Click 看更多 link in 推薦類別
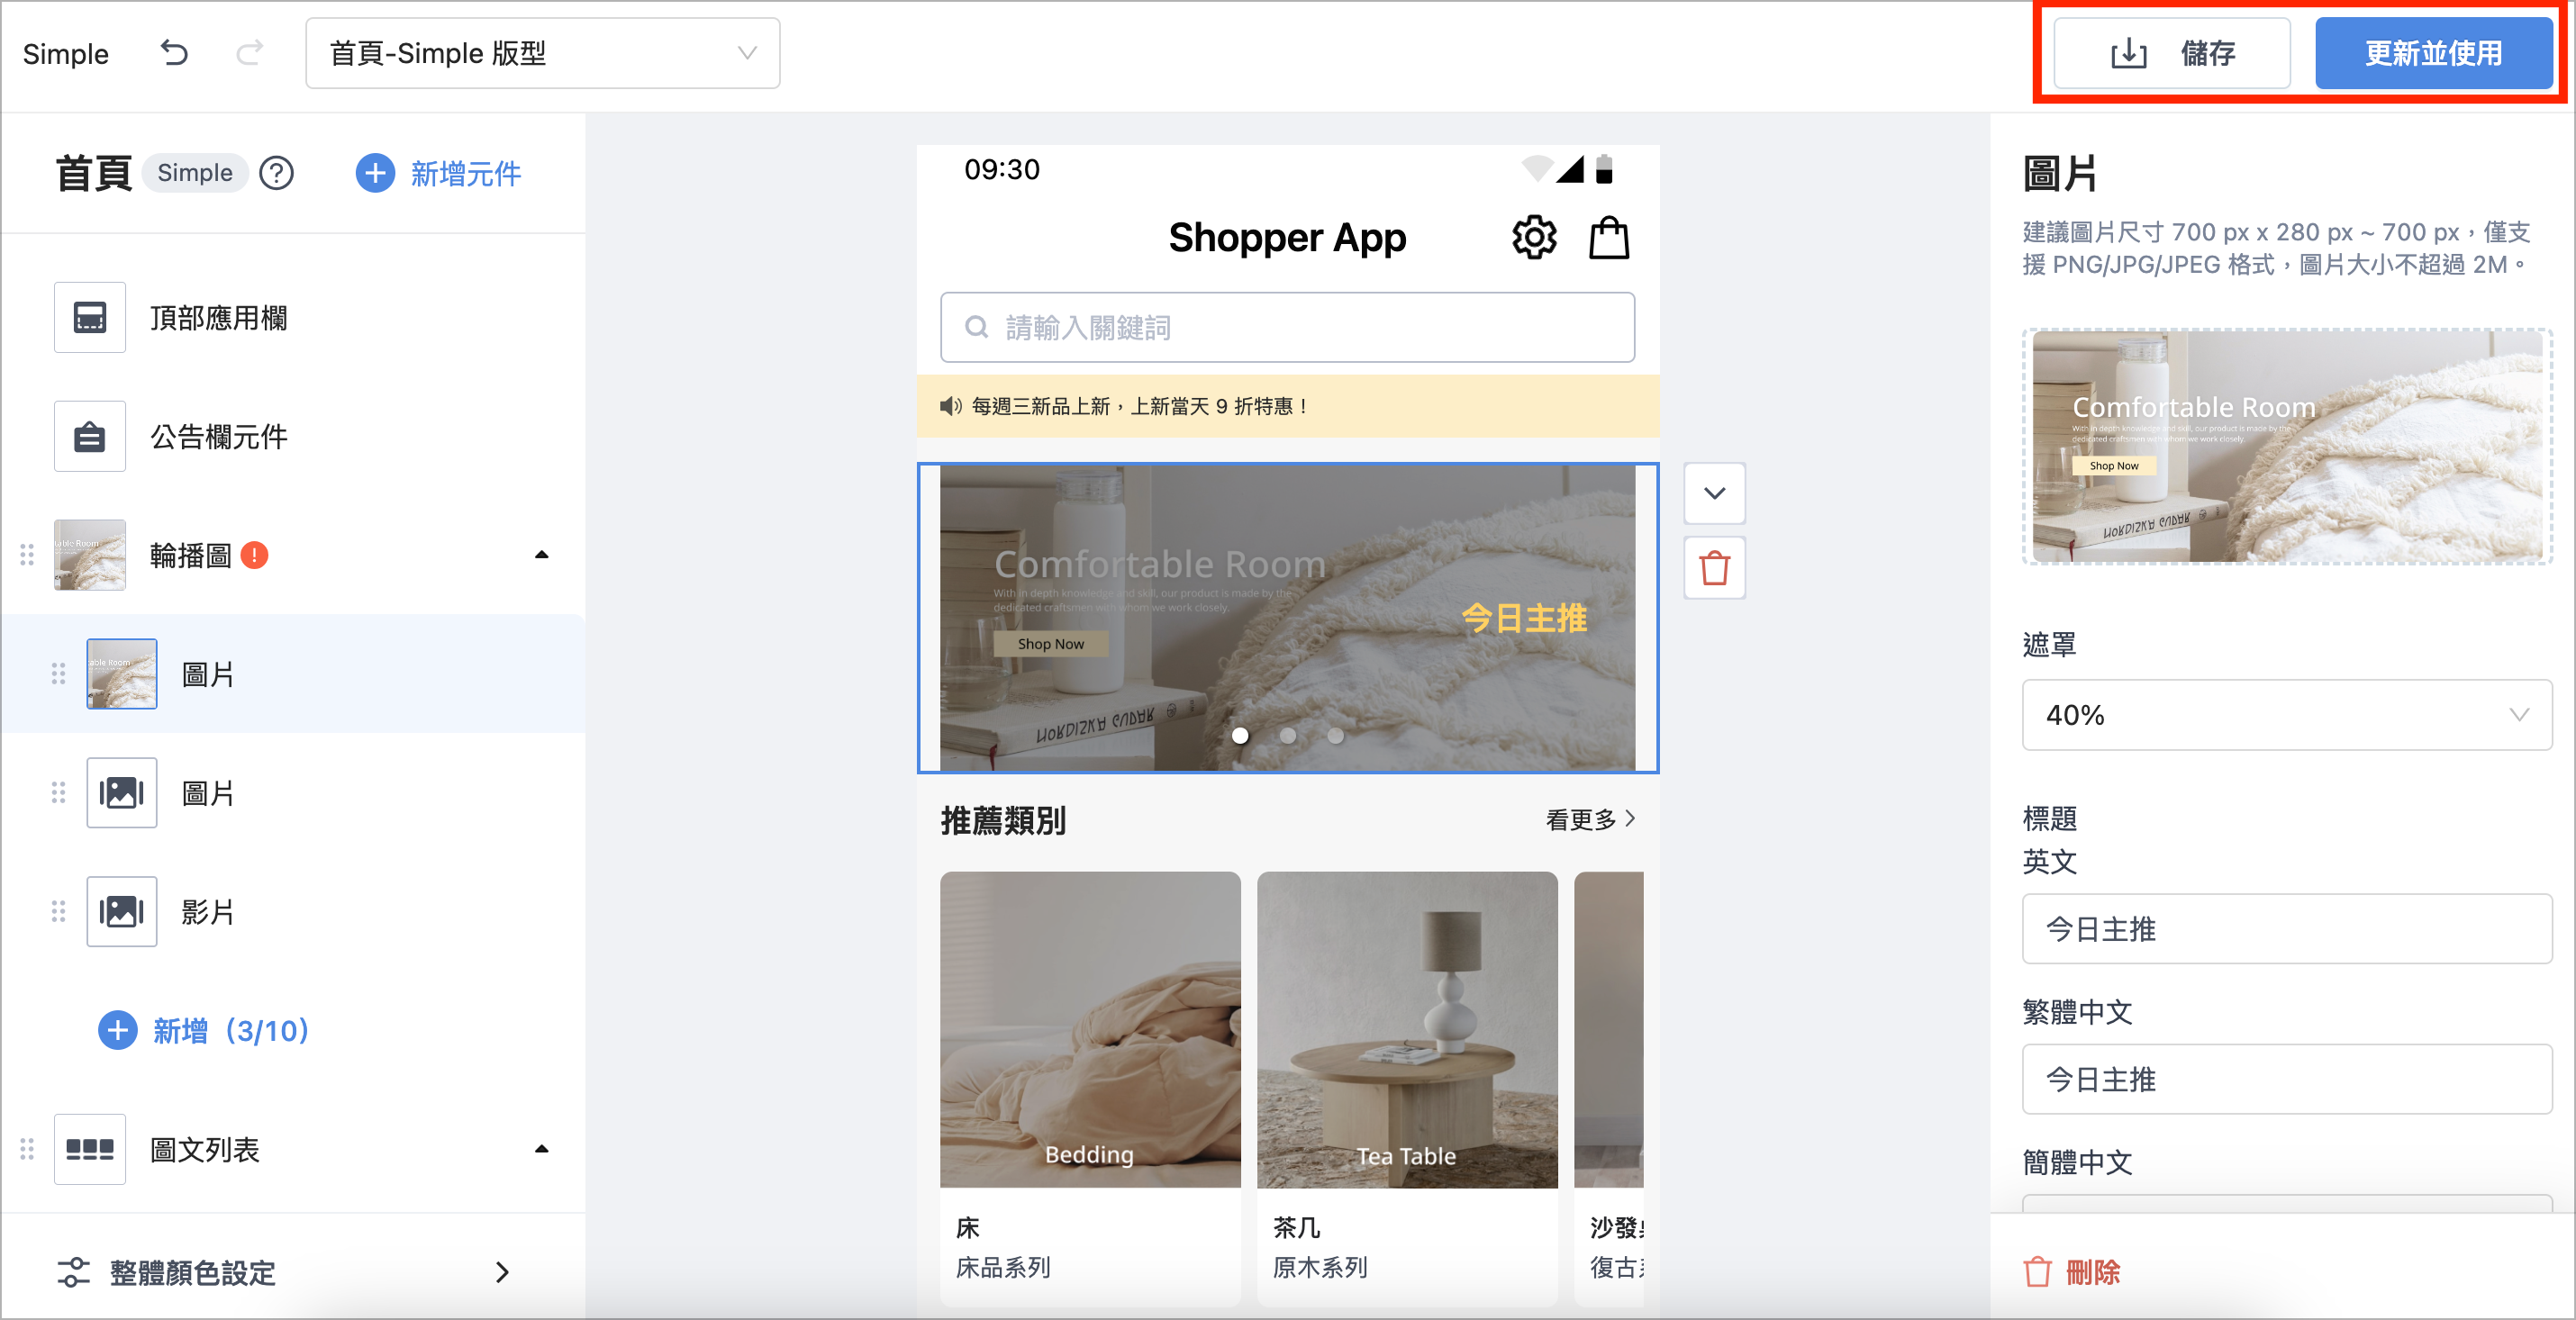This screenshot has width=2576, height=1320. 1590,819
